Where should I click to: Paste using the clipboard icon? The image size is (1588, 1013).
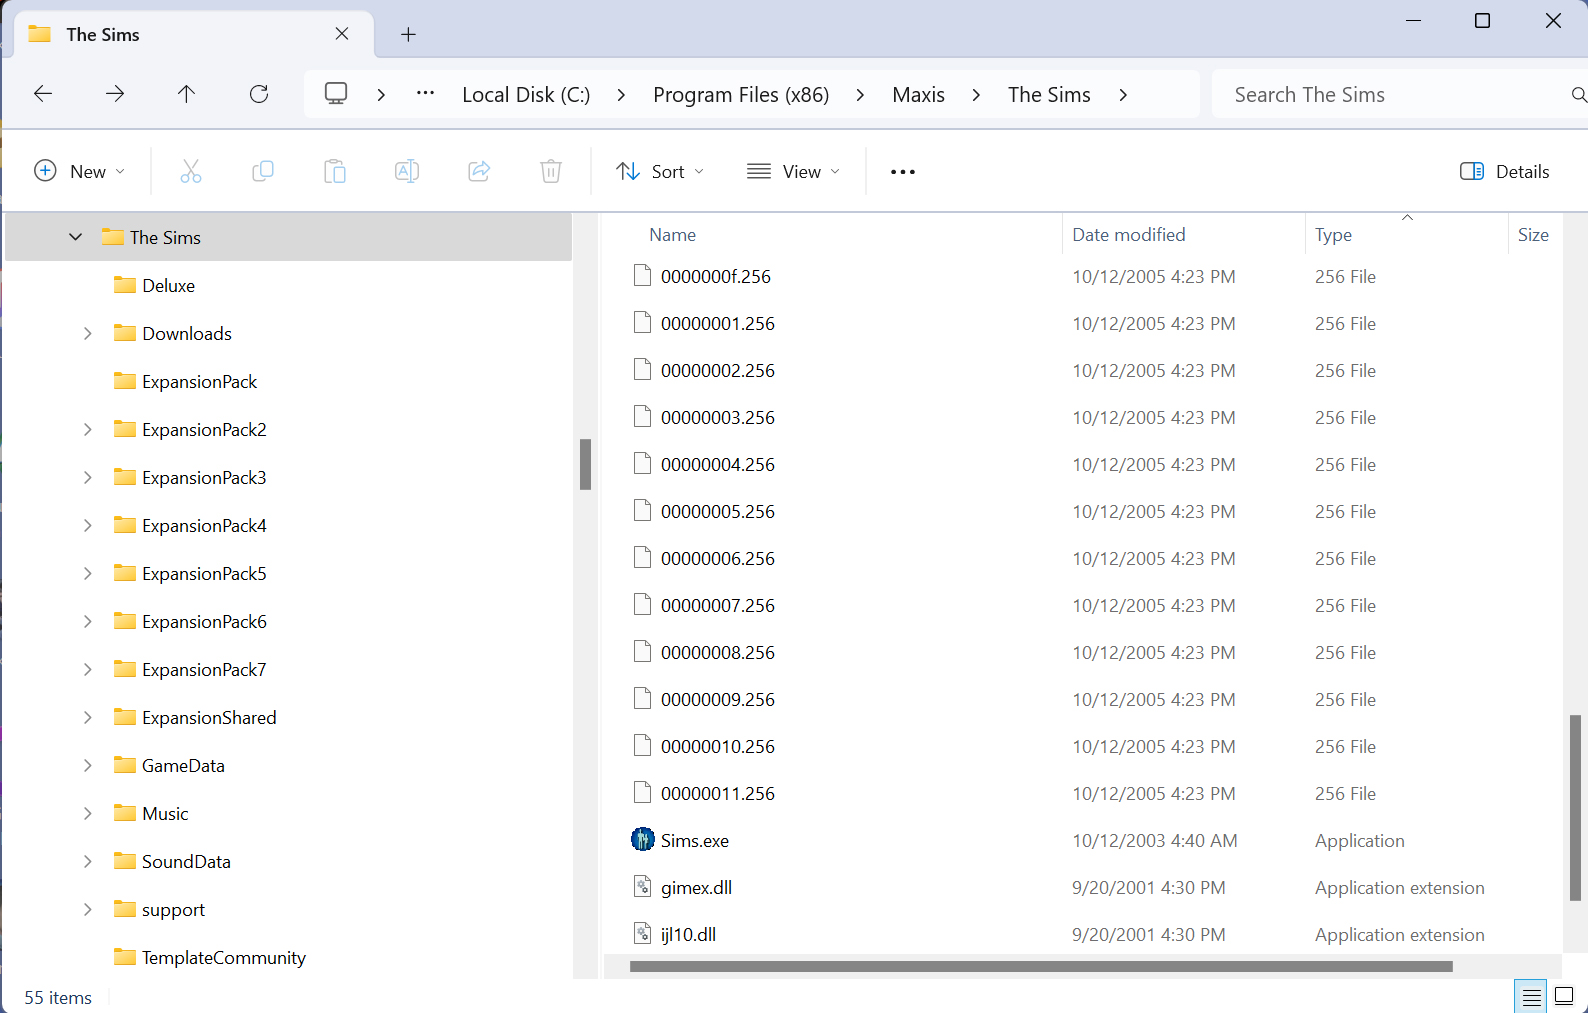(335, 171)
